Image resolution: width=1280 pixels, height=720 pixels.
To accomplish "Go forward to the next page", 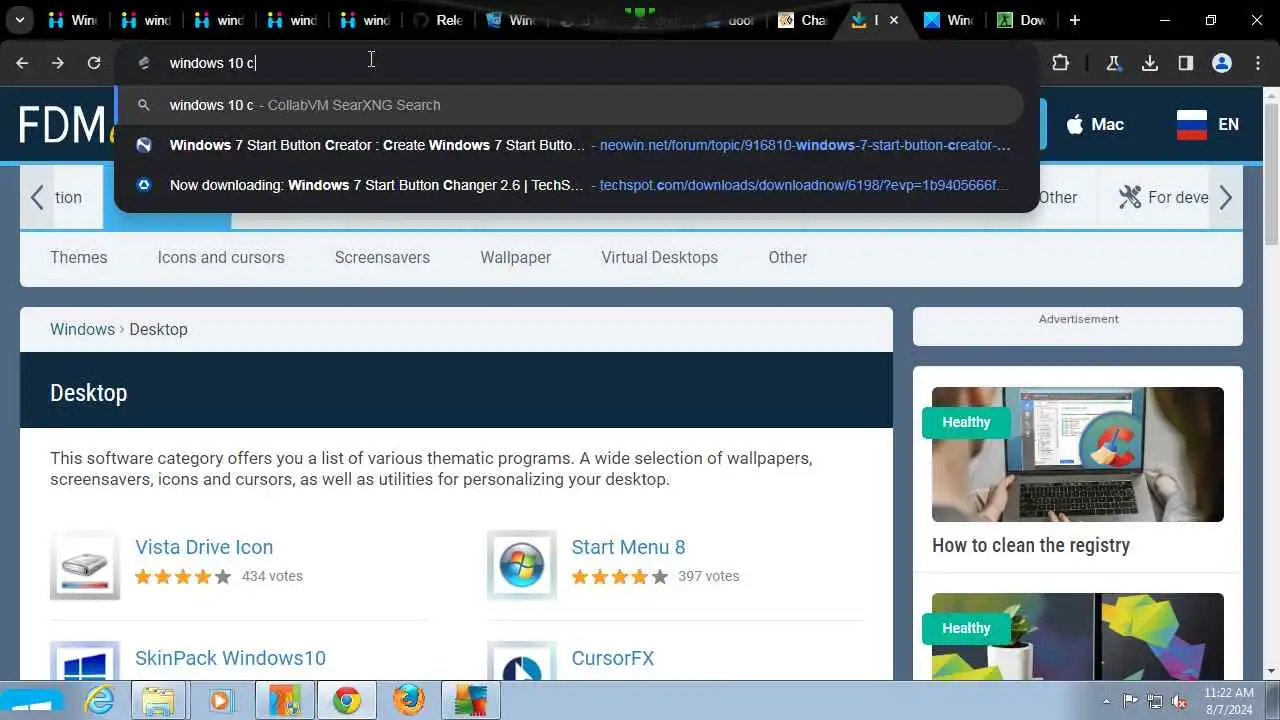I will pos(58,63).
